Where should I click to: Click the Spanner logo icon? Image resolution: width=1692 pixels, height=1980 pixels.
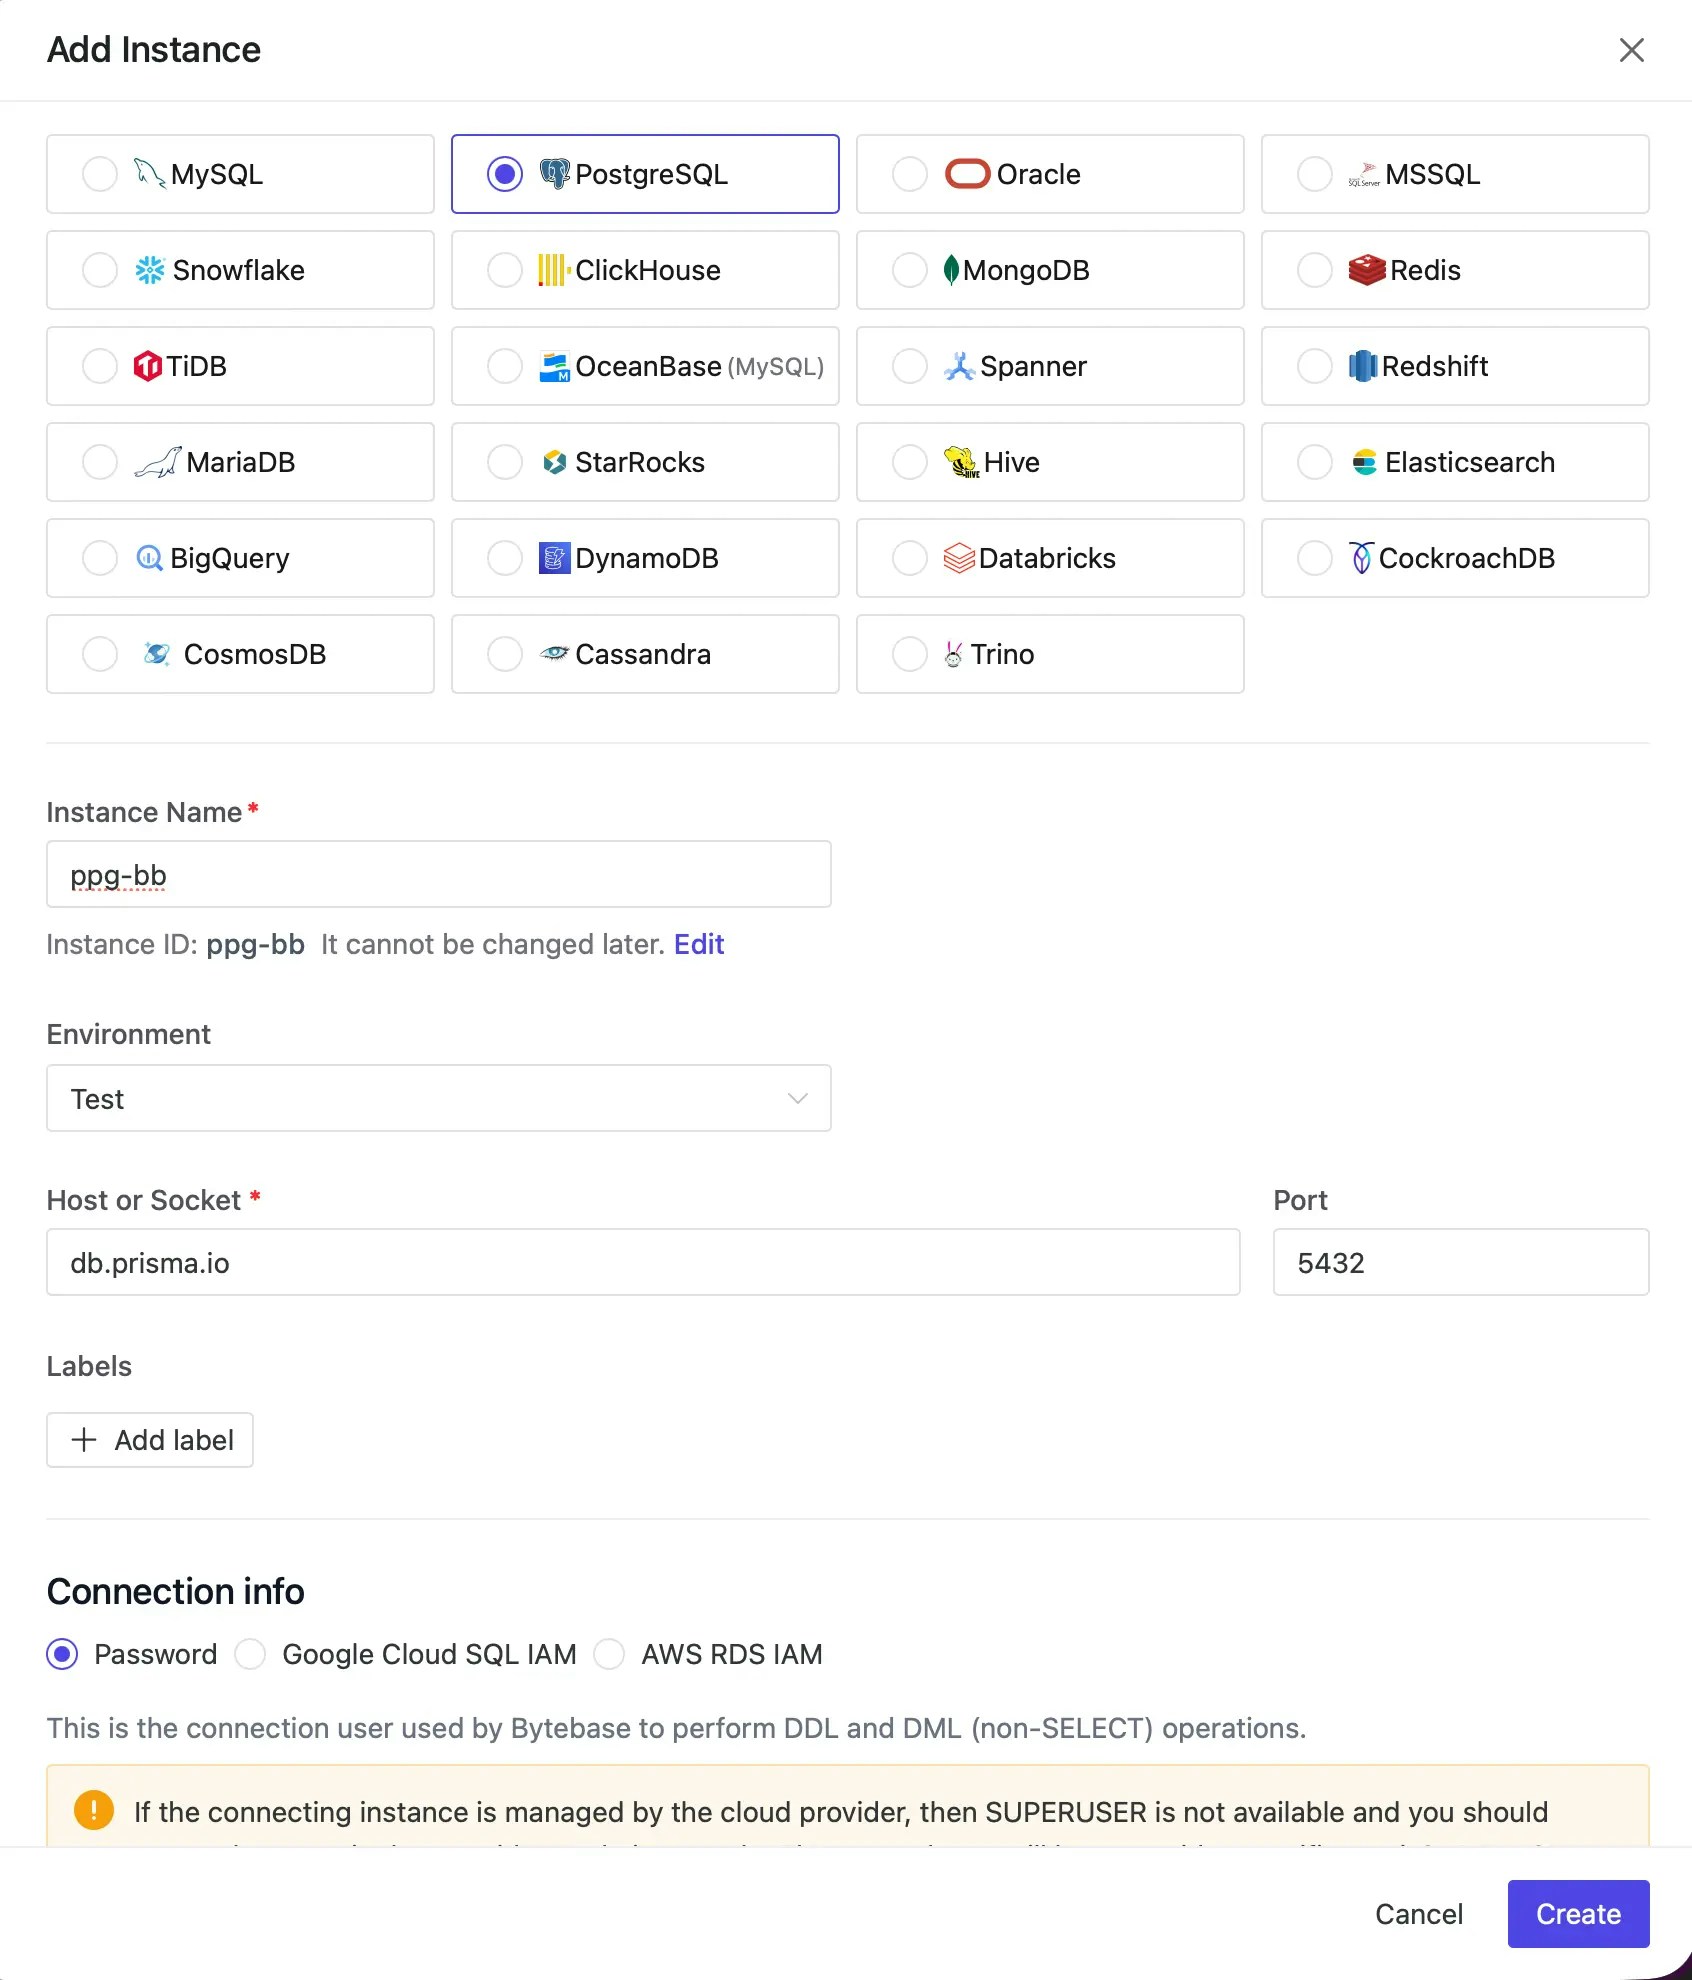coord(958,366)
